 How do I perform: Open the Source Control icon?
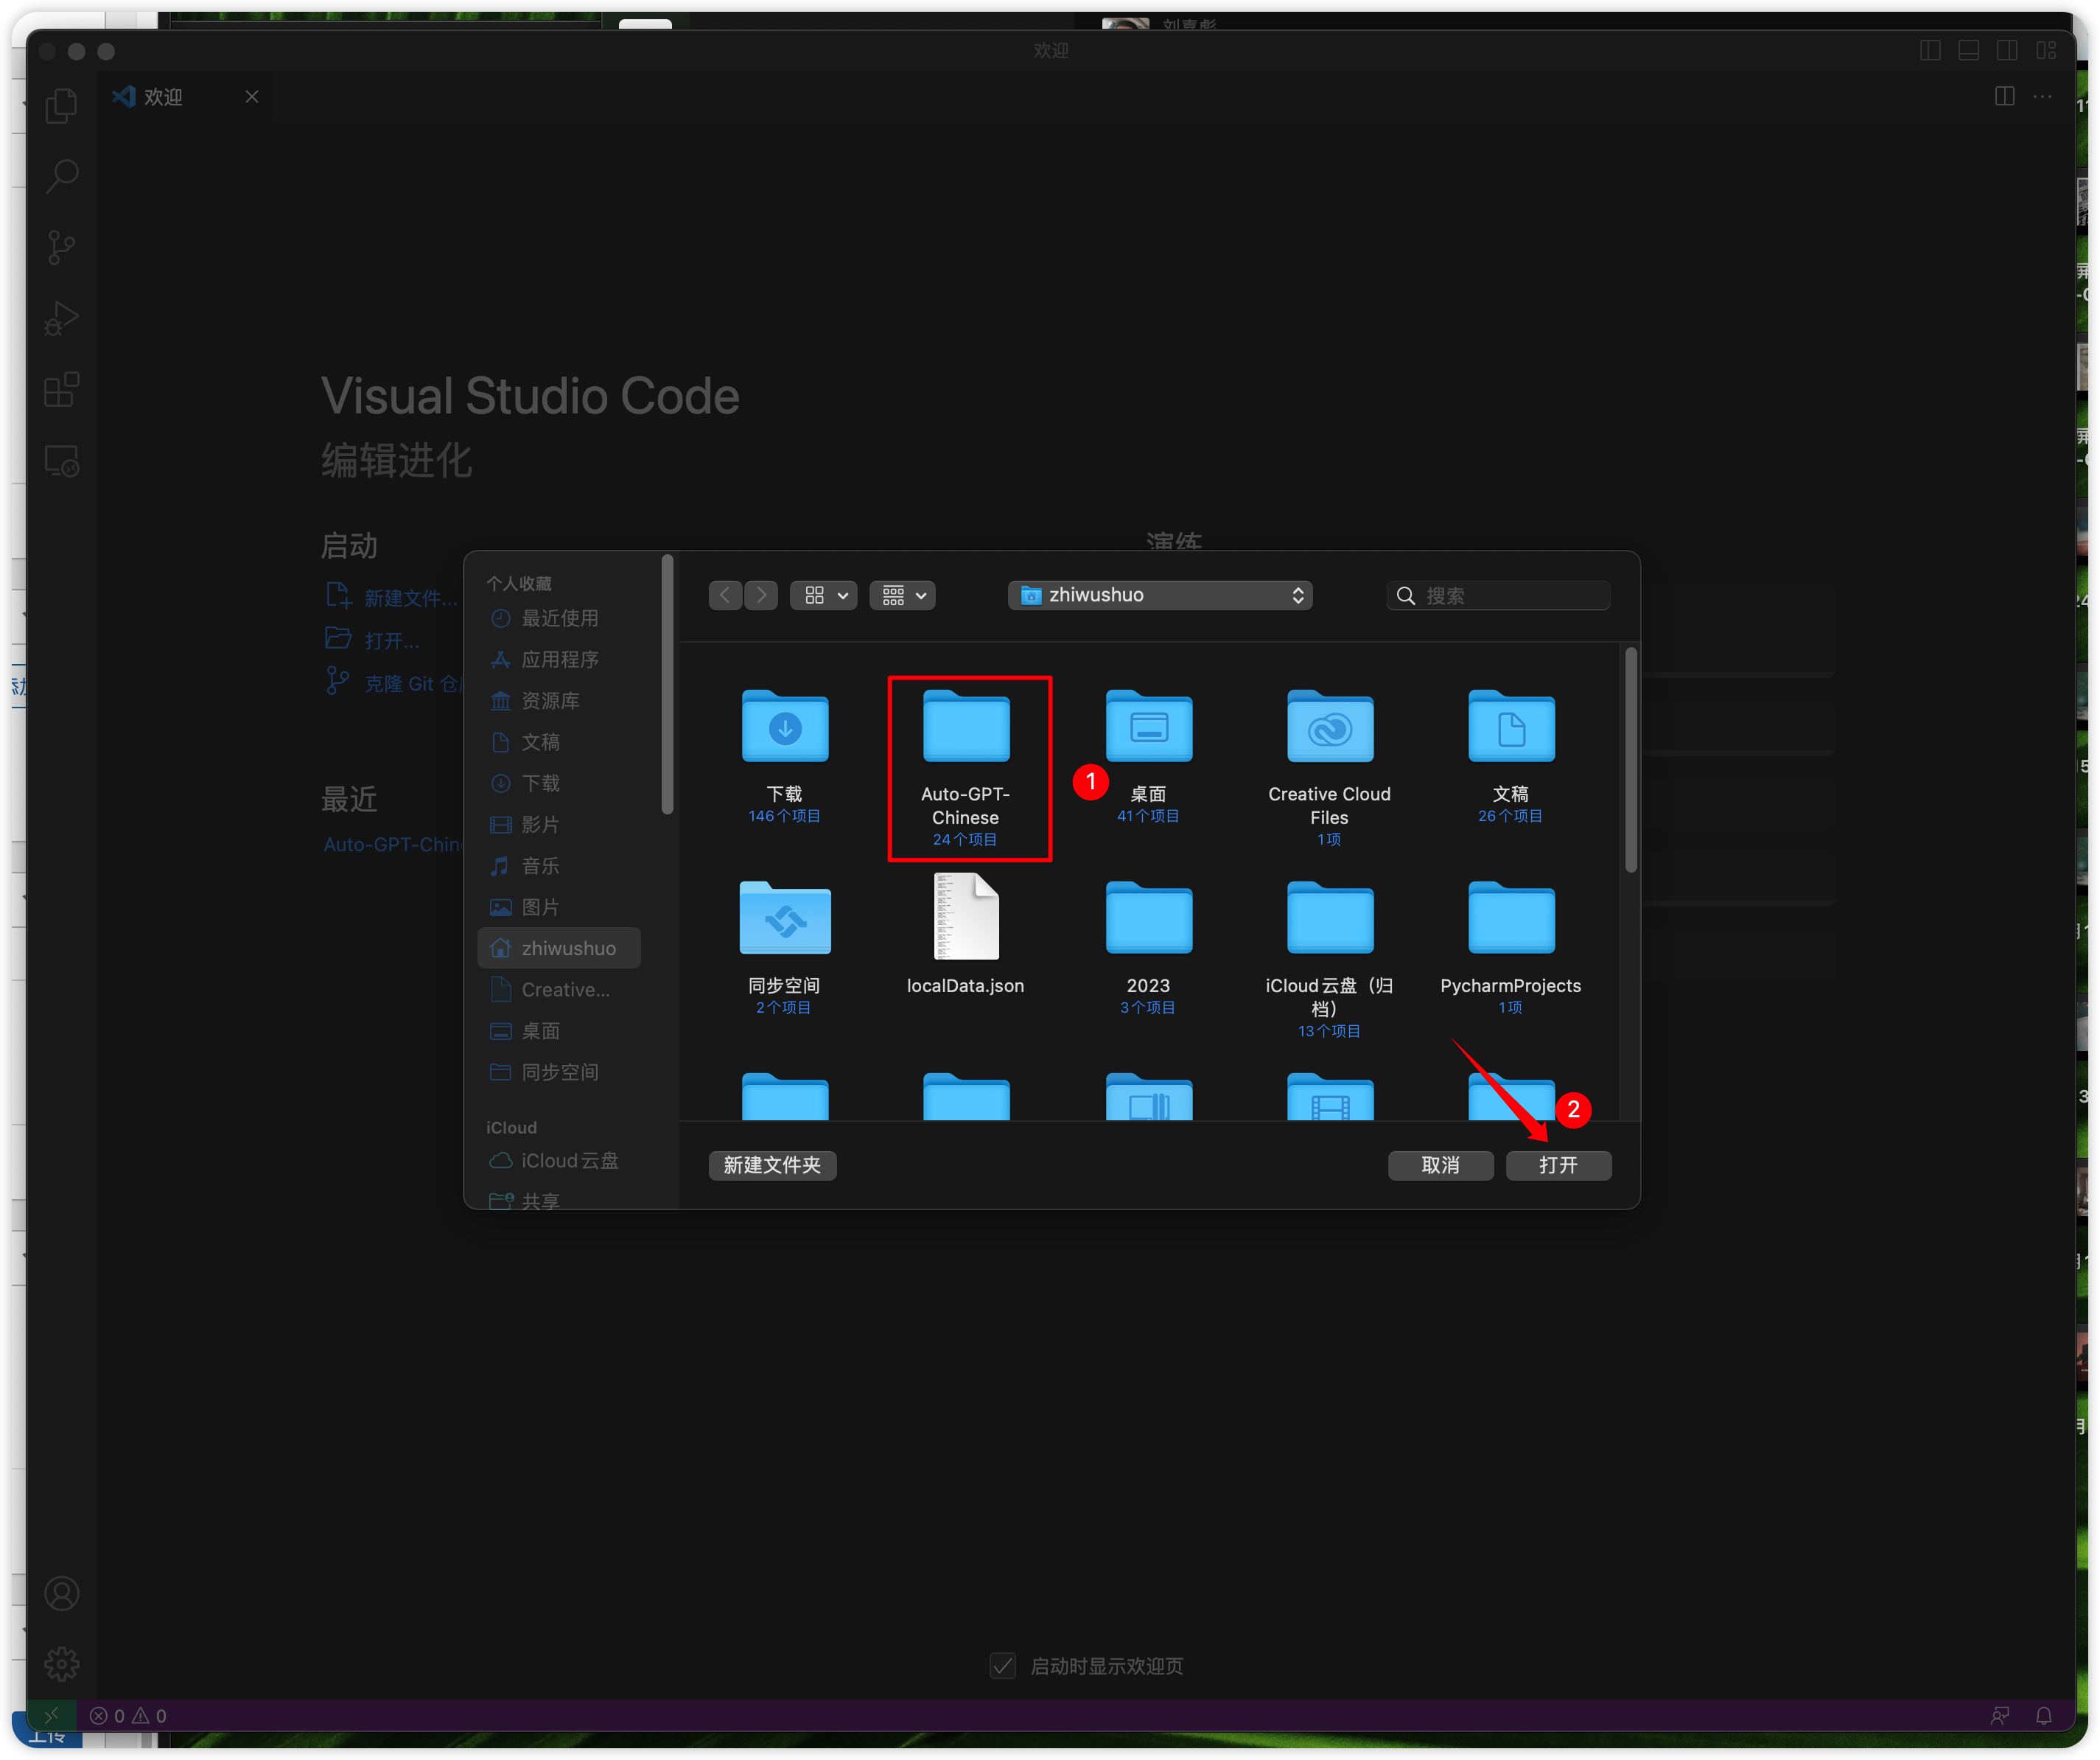tap(61, 248)
